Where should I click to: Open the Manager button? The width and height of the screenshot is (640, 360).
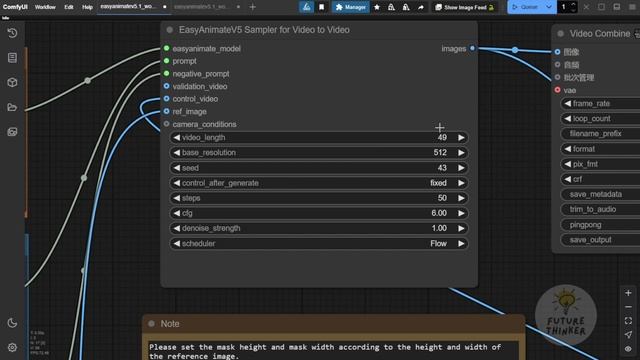(351, 7)
